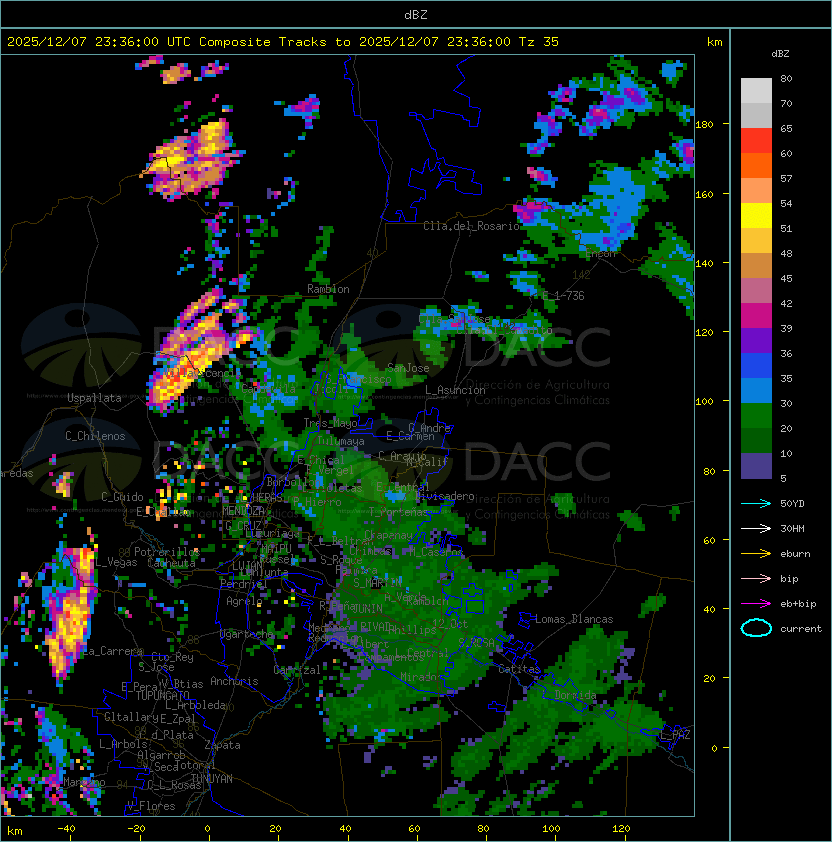The height and width of the screenshot is (842, 832).
Task: Click the white 30HM arrow symbol
Action: click(756, 528)
